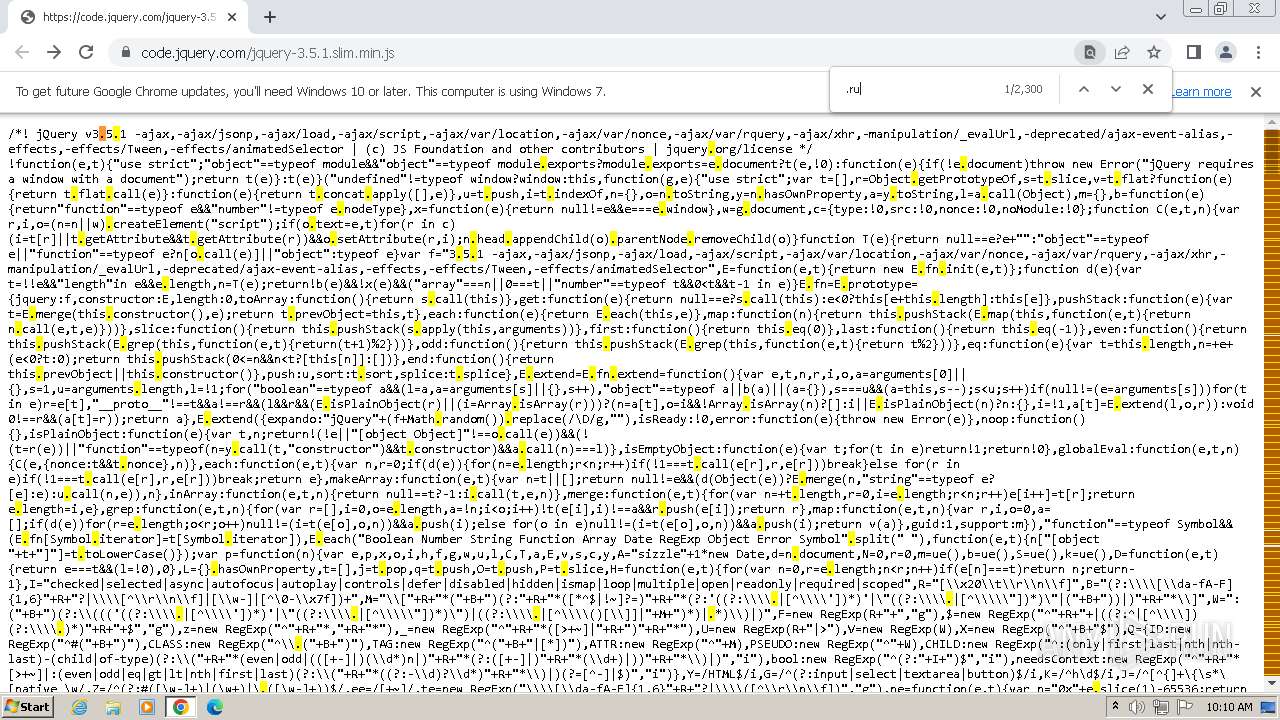Go forward to the next page
The height and width of the screenshot is (720, 1280).
[x=54, y=52]
